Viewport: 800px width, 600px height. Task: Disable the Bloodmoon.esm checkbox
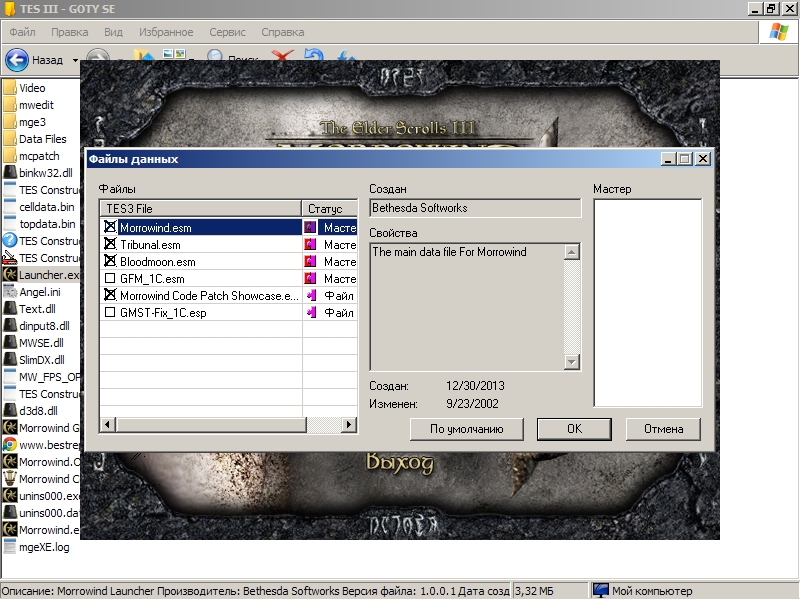[x=110, y=262]
